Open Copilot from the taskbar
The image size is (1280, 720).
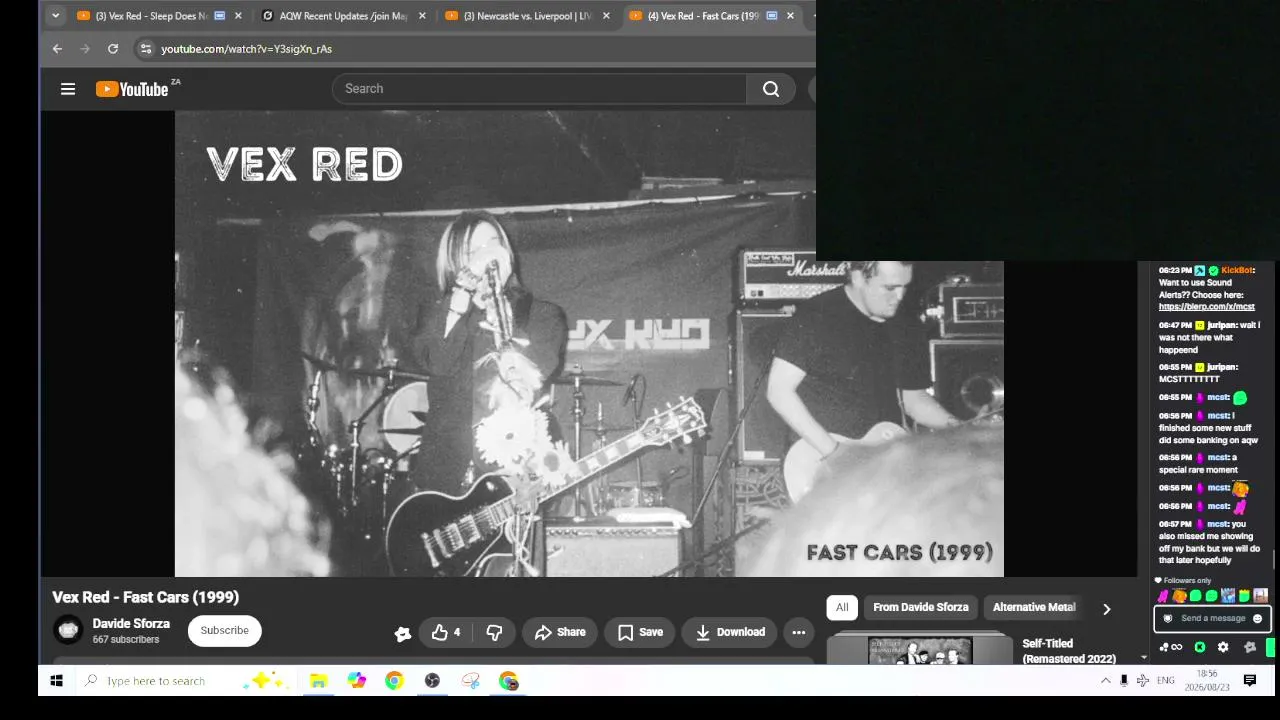tap(357, 681)
